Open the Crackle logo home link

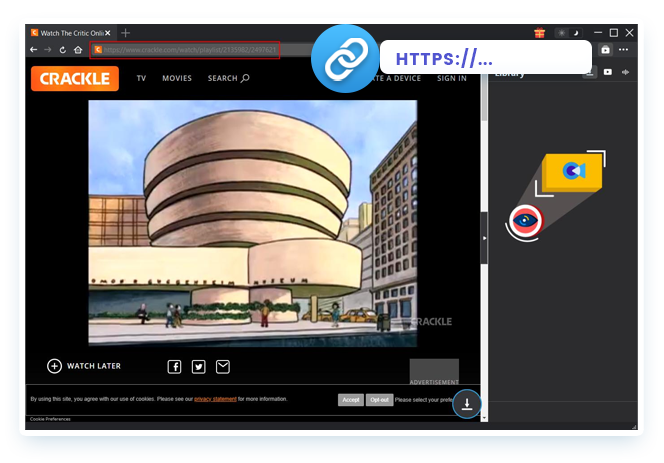coord(75,79)
